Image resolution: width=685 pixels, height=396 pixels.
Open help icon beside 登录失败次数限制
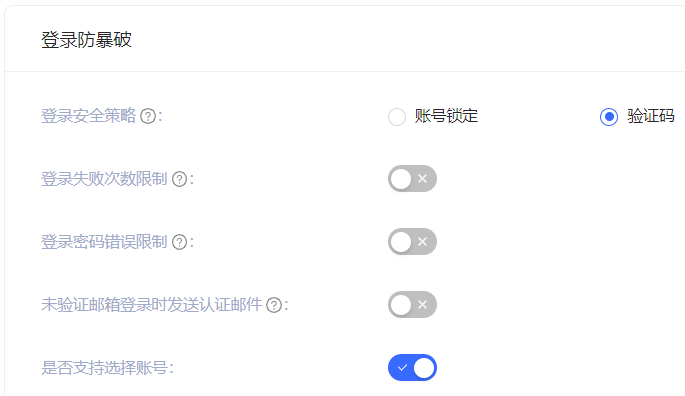(x=180, y=179)
